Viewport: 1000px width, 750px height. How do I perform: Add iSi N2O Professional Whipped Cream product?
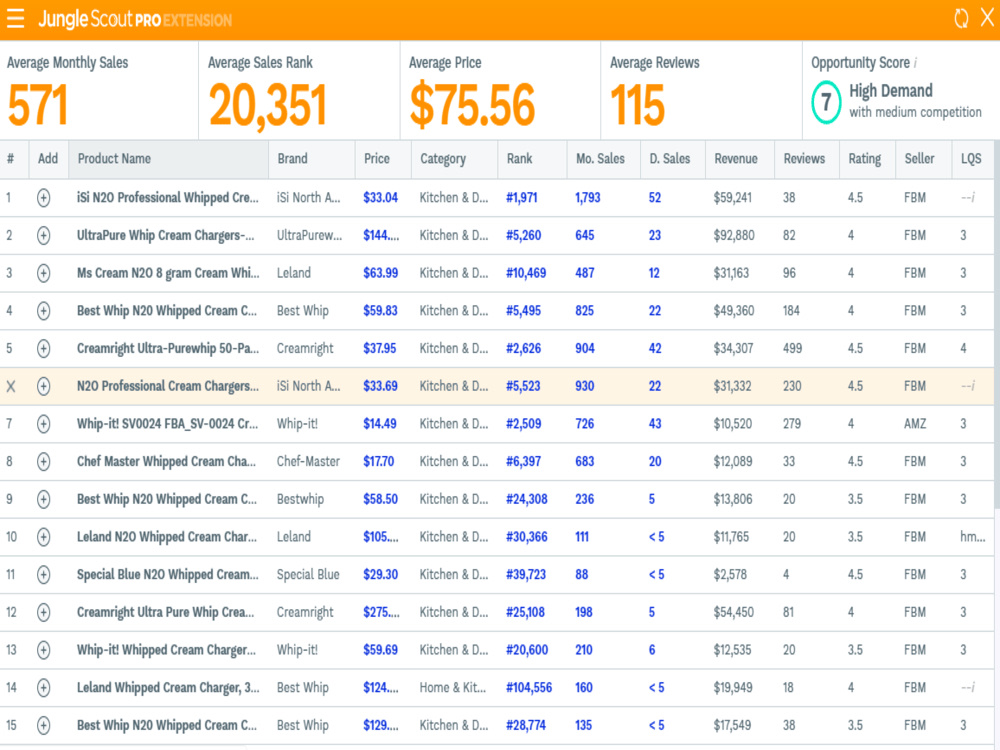[43, 198]
